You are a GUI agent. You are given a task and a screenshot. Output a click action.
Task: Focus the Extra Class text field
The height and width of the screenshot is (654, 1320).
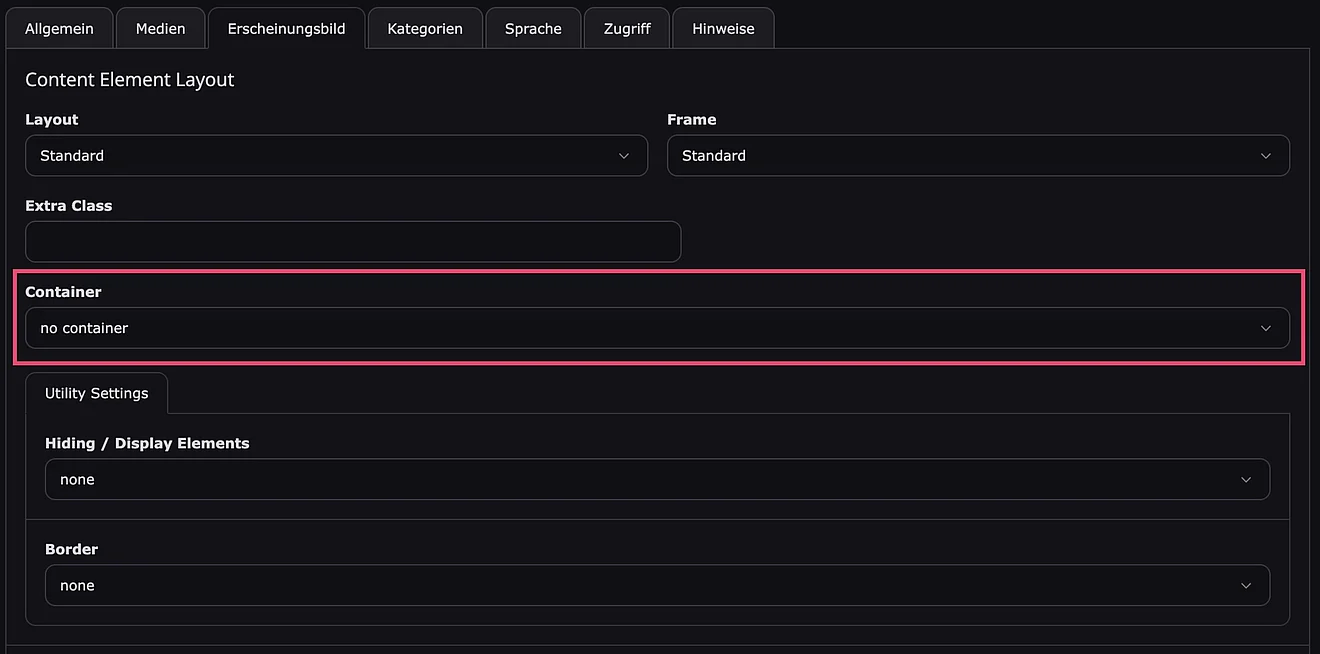click(x=353, y=242)
